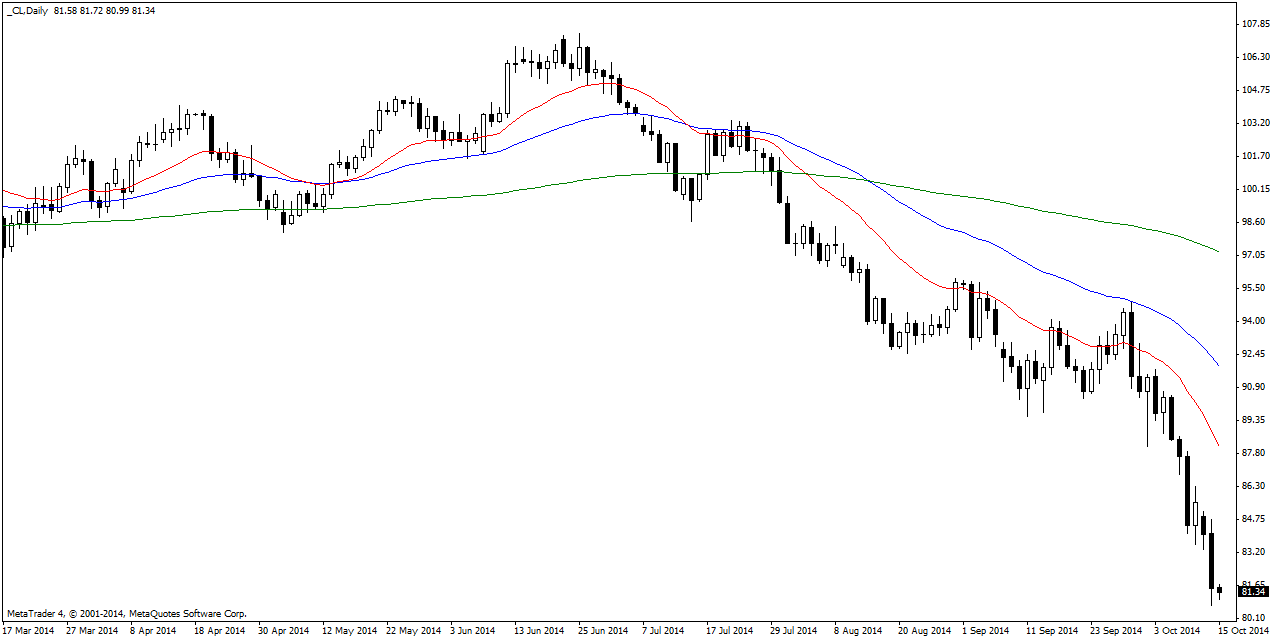The image size is (1276, 639).
Task: Click the 20 Aug 2014 date label
Action: click(924, 631)
